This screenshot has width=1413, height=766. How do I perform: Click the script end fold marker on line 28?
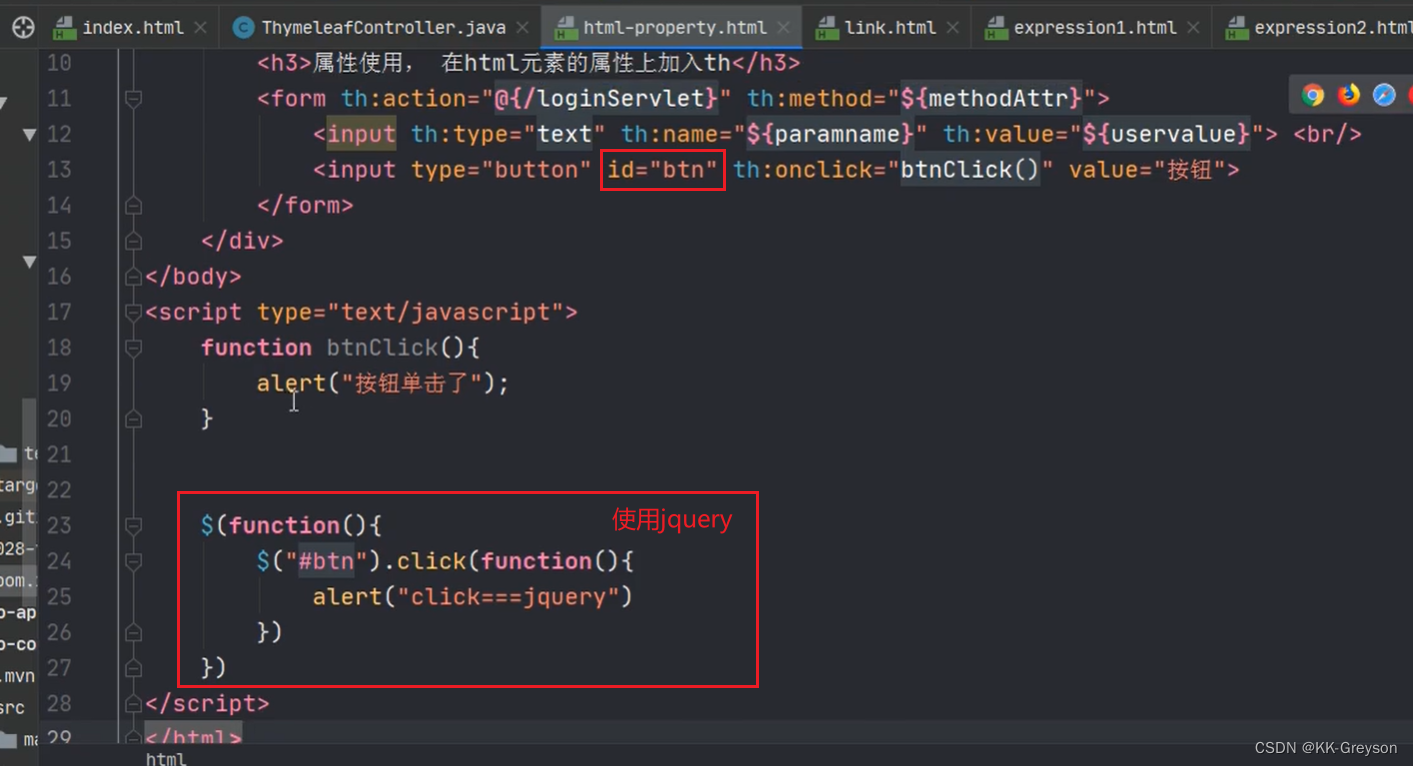pyautogui.click(x=133, y=705)
